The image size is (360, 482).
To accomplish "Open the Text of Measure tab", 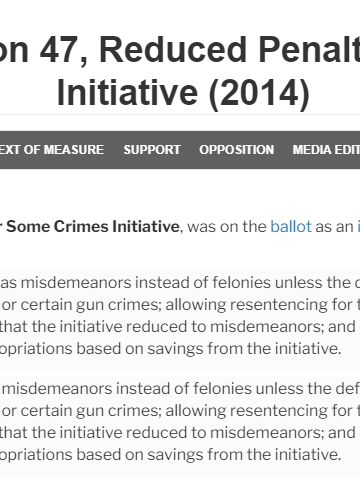I will tap(52, 150).
